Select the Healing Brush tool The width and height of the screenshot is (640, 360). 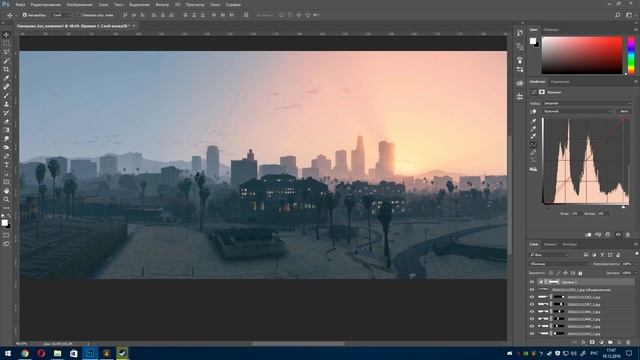[x=6, y=87]
